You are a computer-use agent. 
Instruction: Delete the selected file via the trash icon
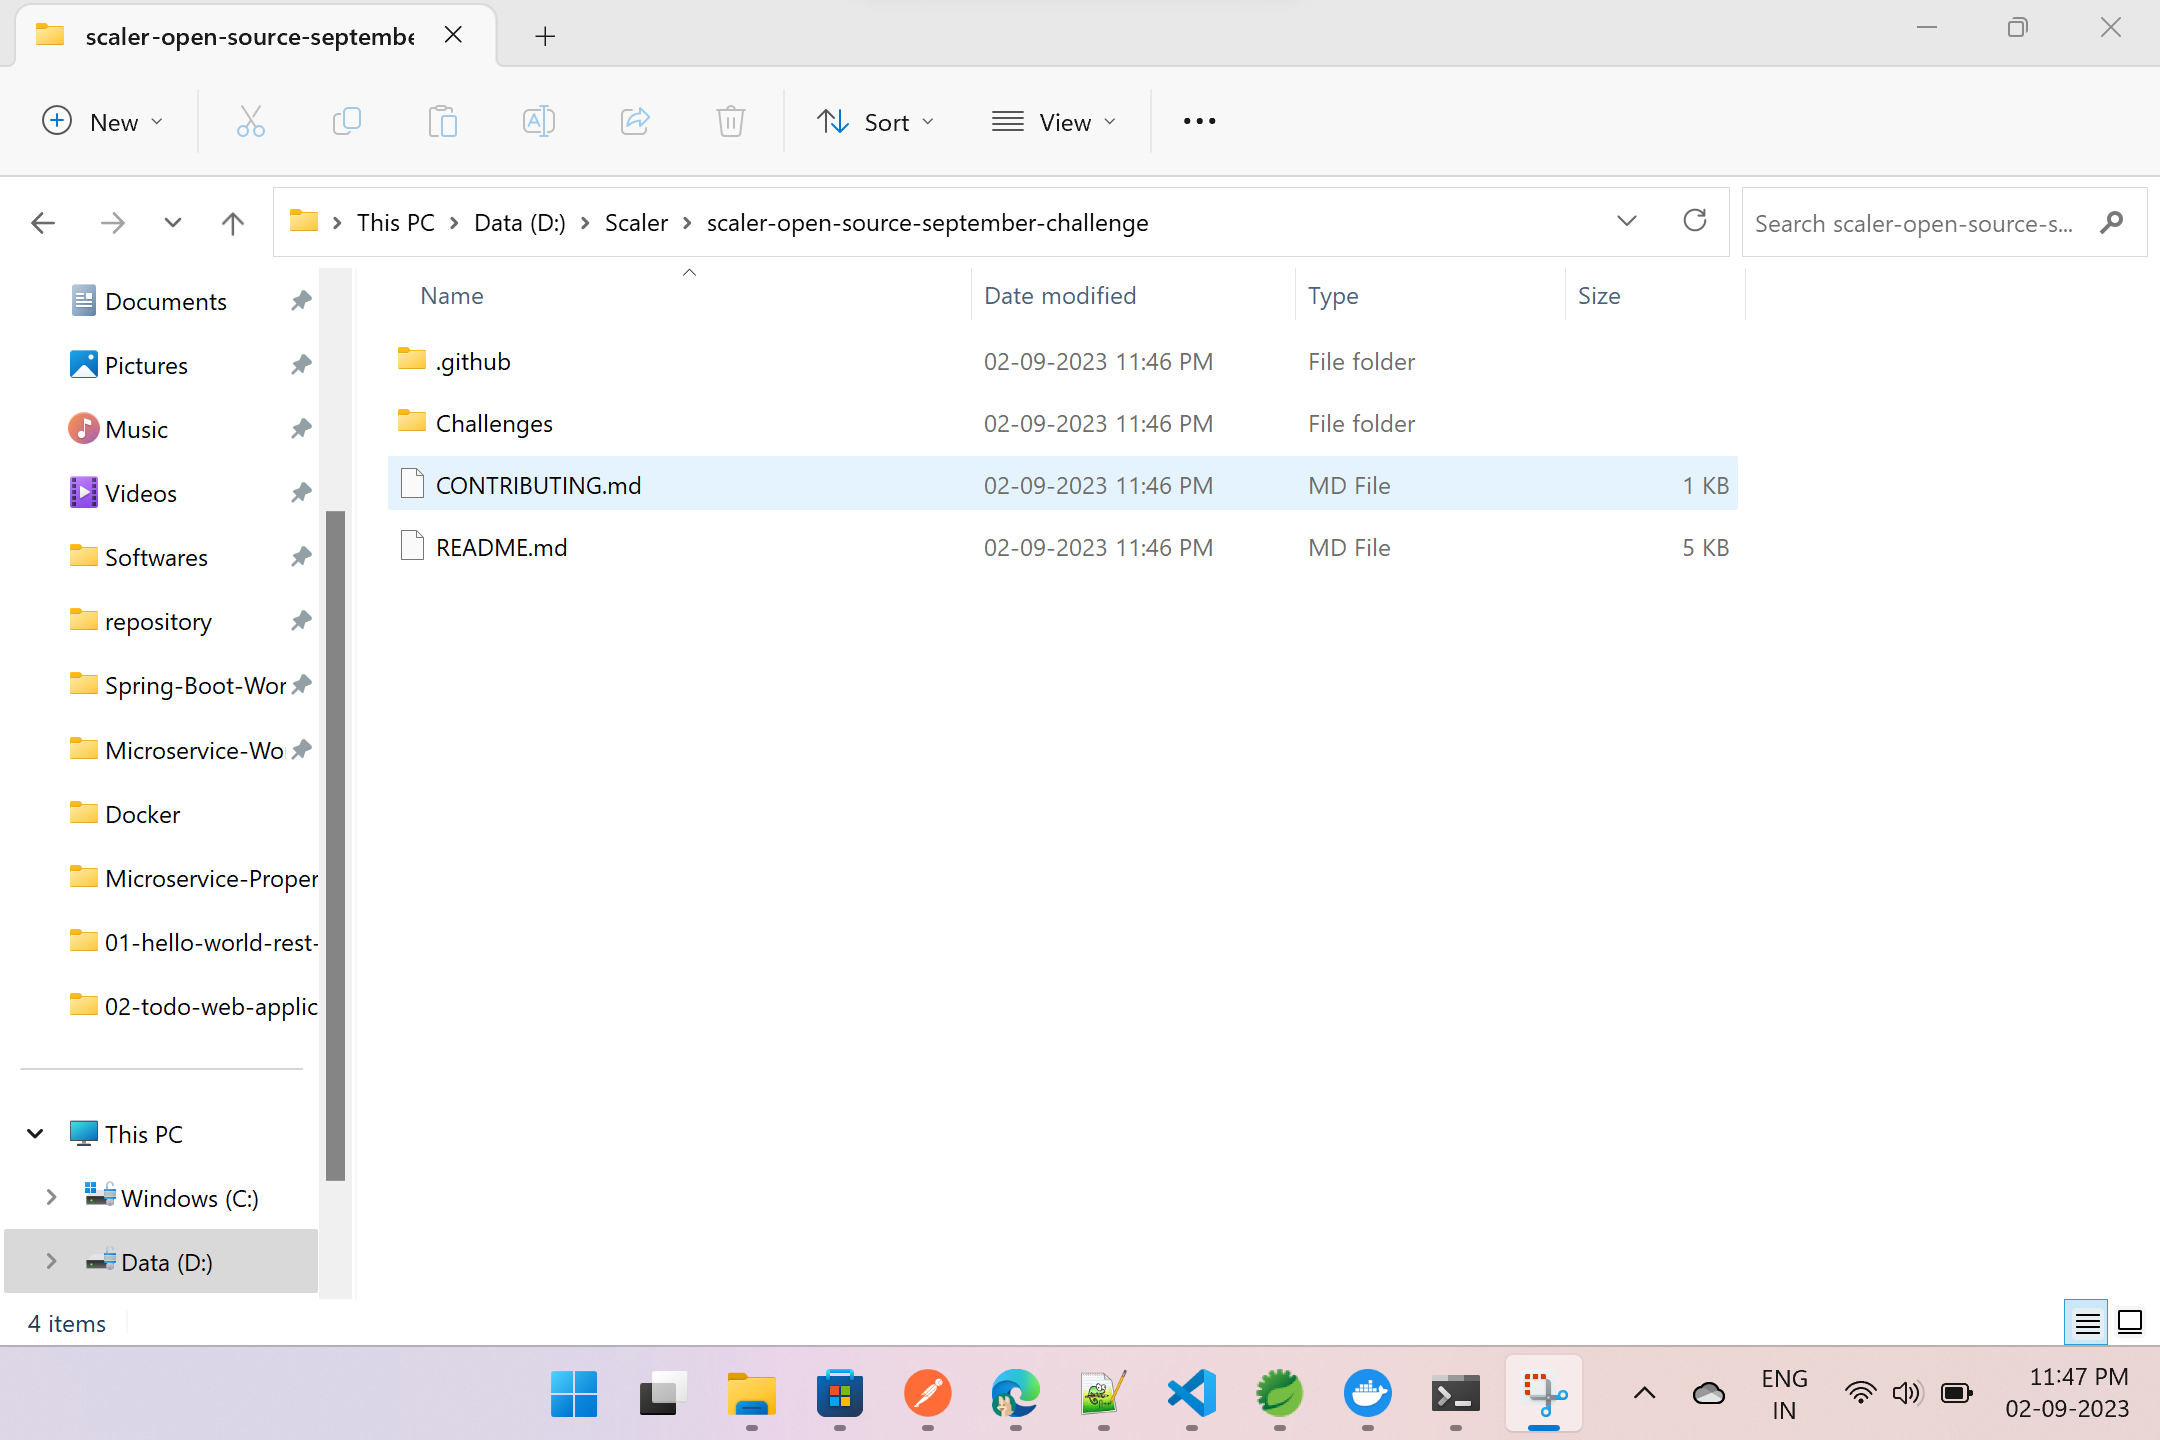pyautogui.click(x=730, y=121)
